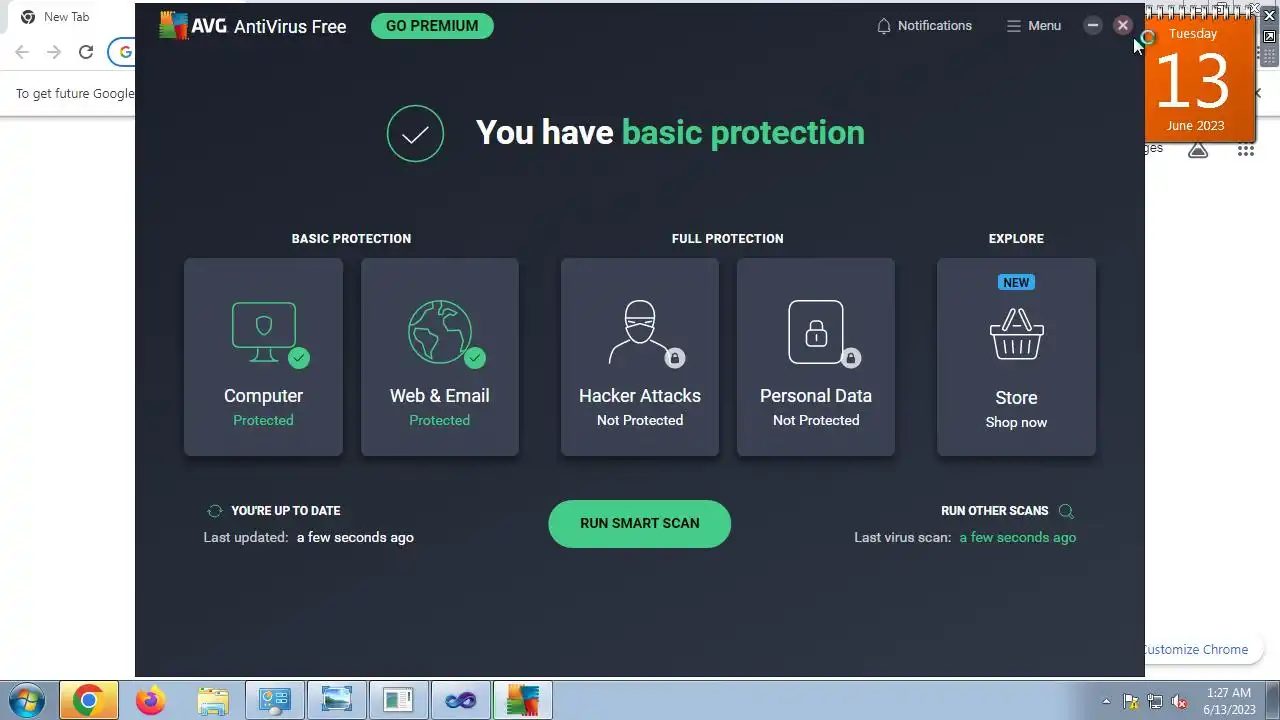Click the Customize Chrome link
The height and width of the screenshot is (720, 1280).
pyautogui.click(x=1196, y=650)
